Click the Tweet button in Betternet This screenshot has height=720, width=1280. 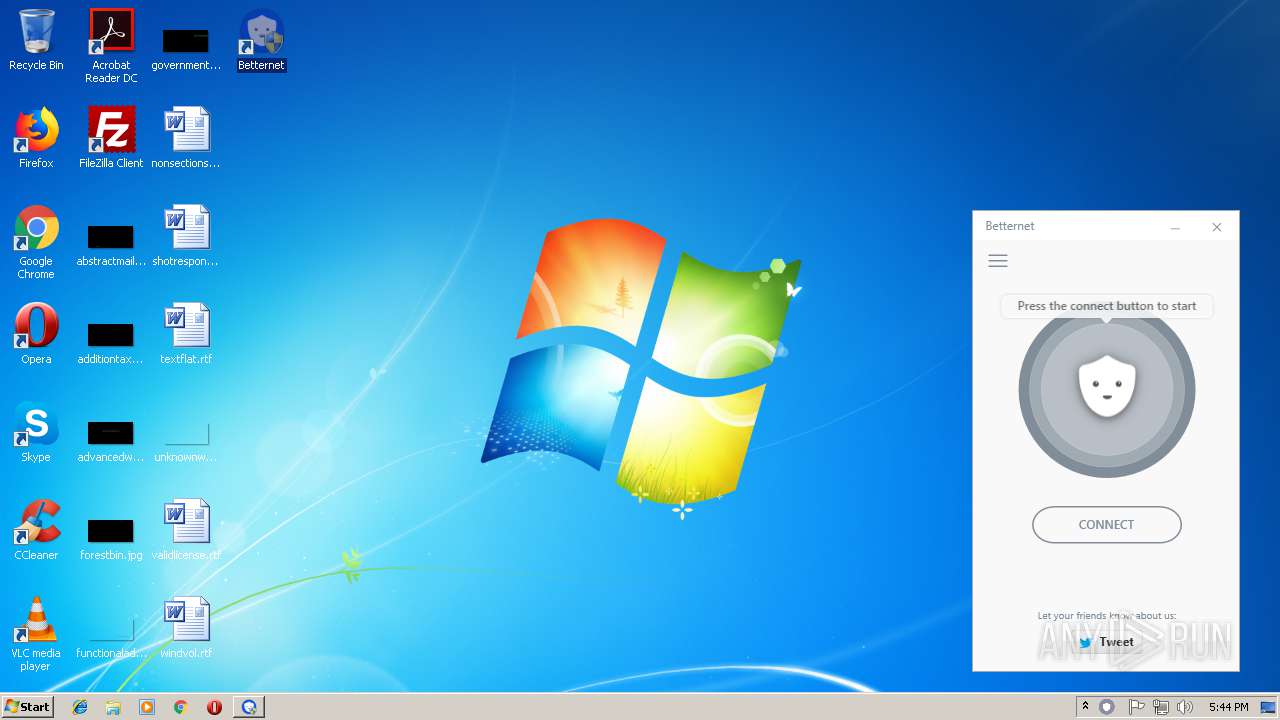[x=1107, y=642]
